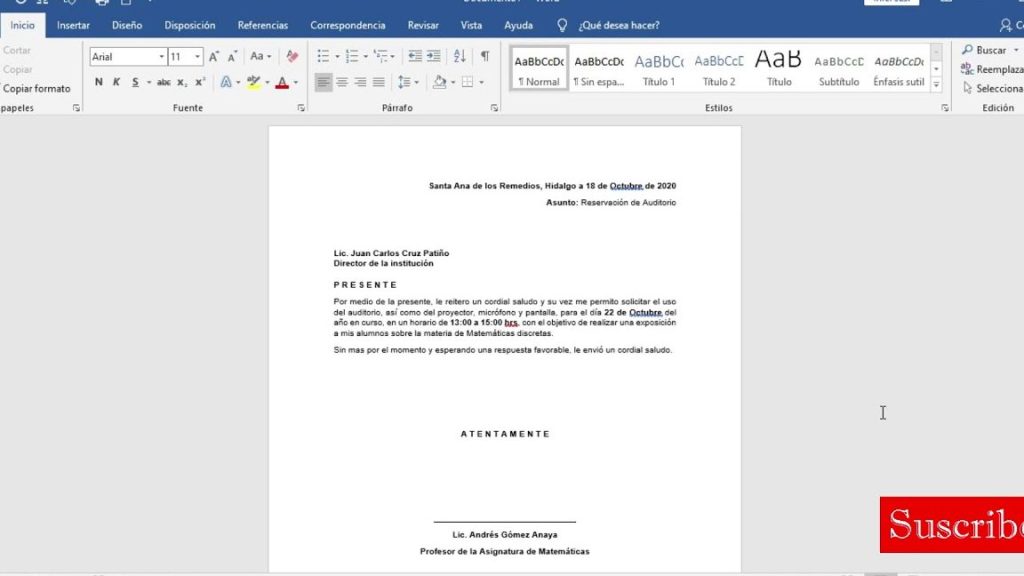The height and width of the screenshot is (576, 1024).
Task: Open the Referencias tab
Action: [263, 25]
